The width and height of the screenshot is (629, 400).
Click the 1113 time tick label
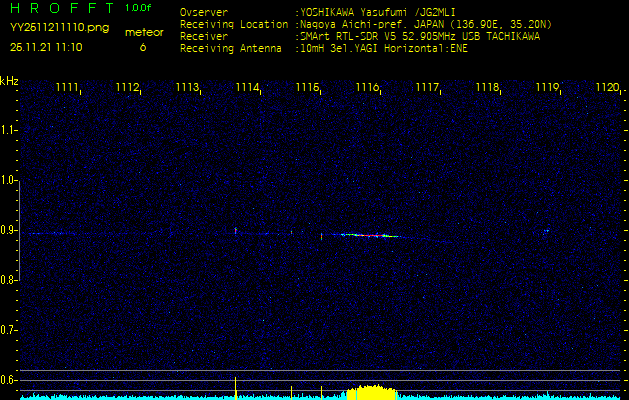point(187,88)
